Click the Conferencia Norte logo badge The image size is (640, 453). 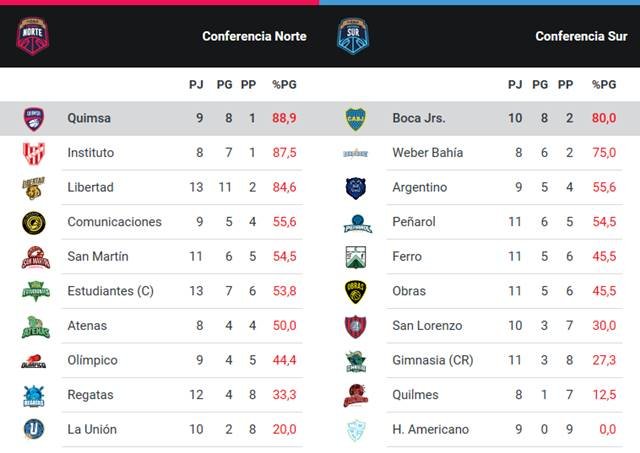click(x=33, y=36)
